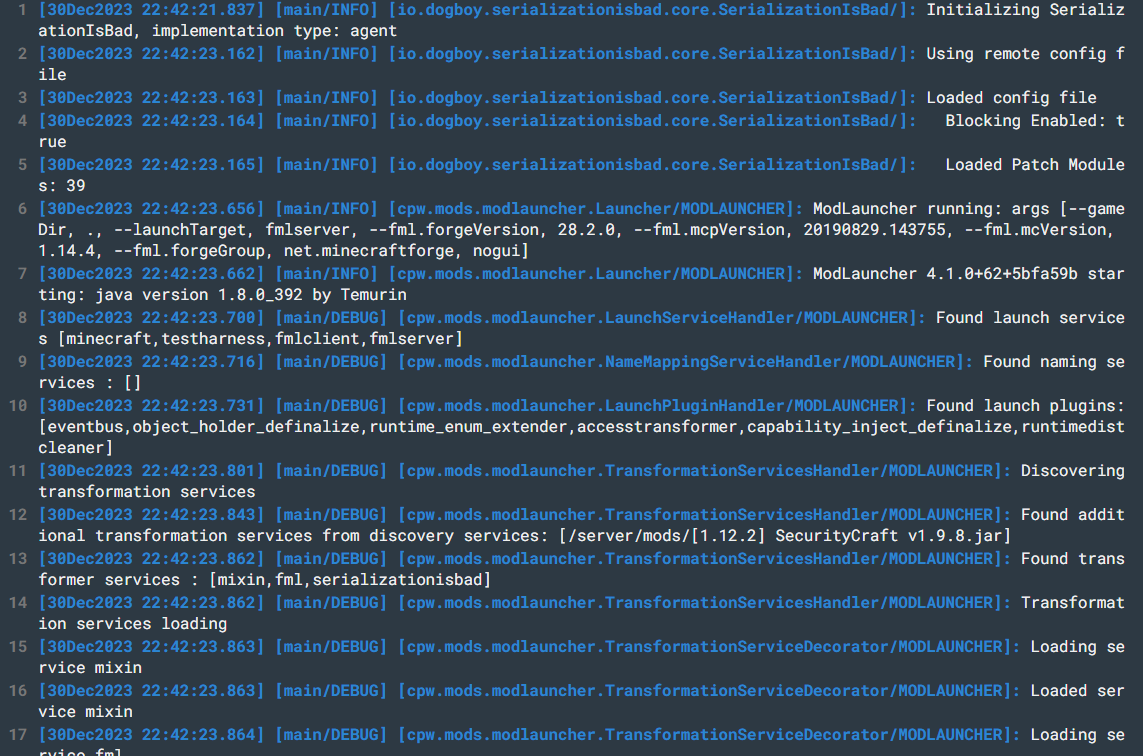Click line number 6 in the gutter

point(23,209)
